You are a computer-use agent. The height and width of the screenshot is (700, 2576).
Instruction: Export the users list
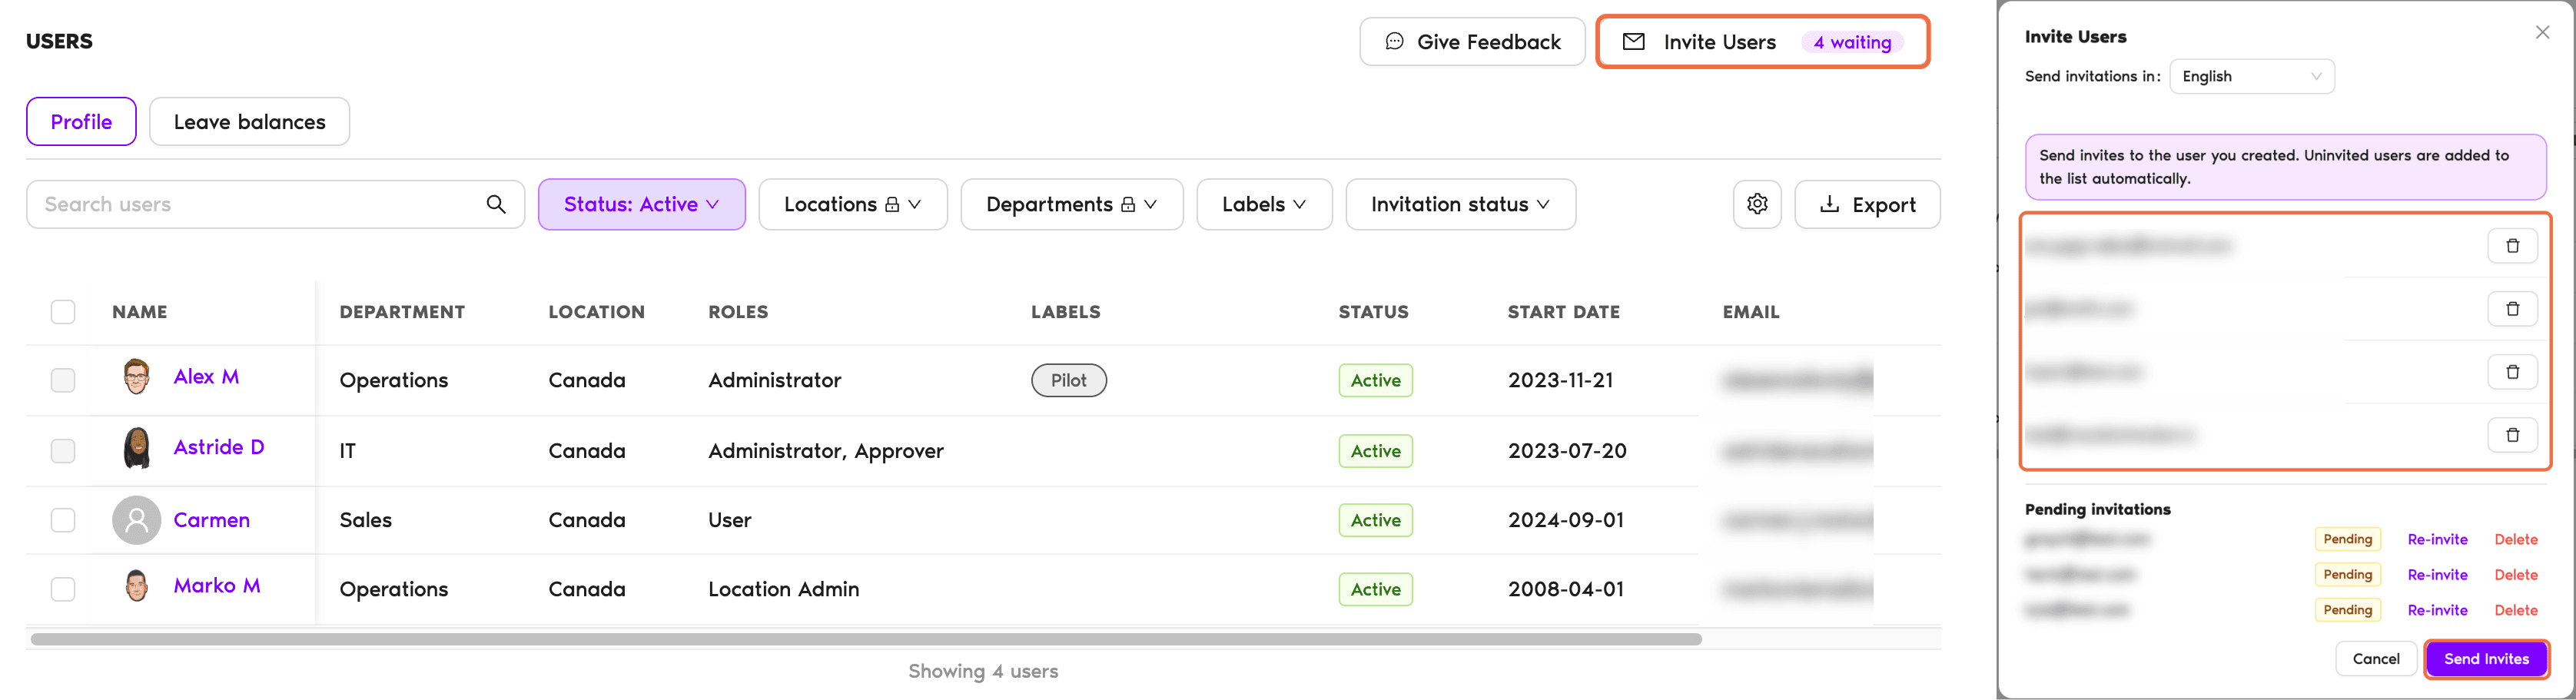coord(1868,204)
